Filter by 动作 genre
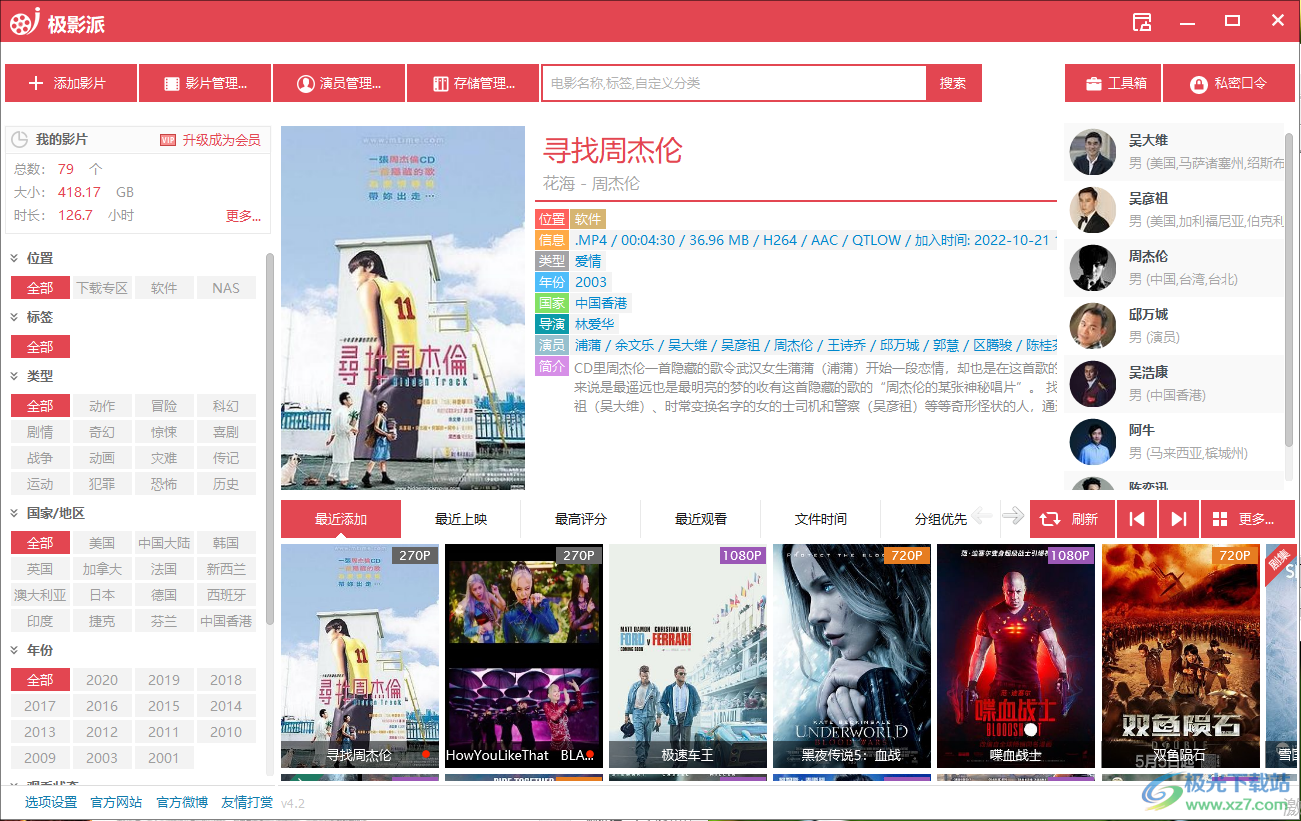The image size is (1301, 821). pos(102,406)
